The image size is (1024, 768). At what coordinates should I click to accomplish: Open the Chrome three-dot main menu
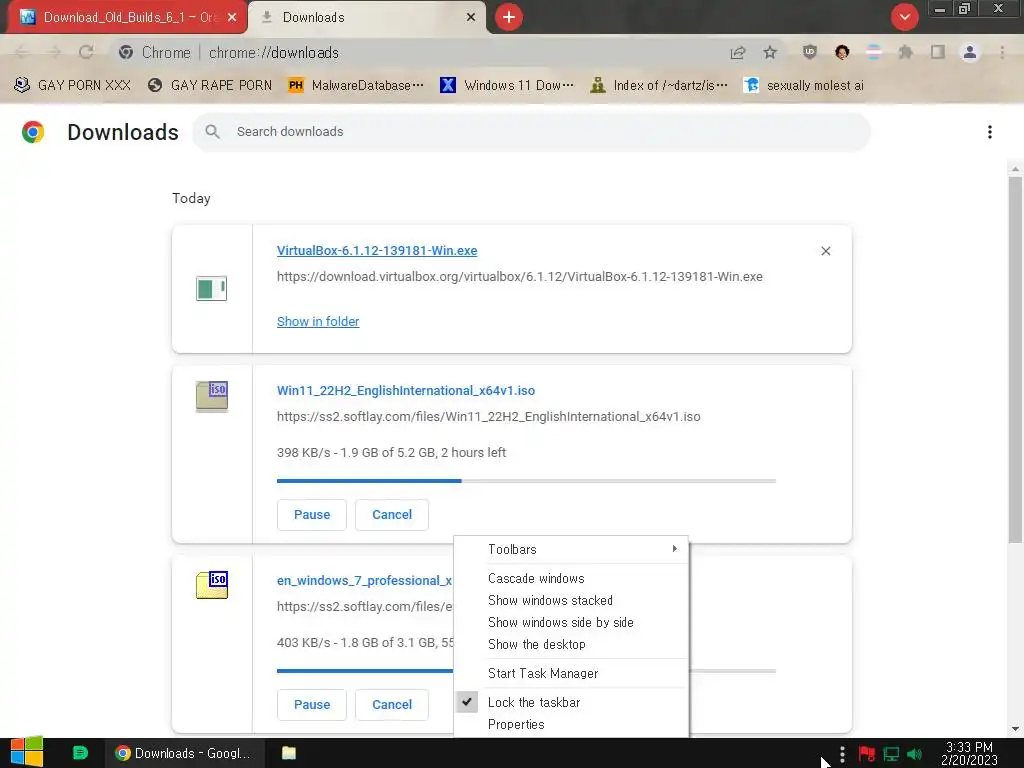(1002, 52)
